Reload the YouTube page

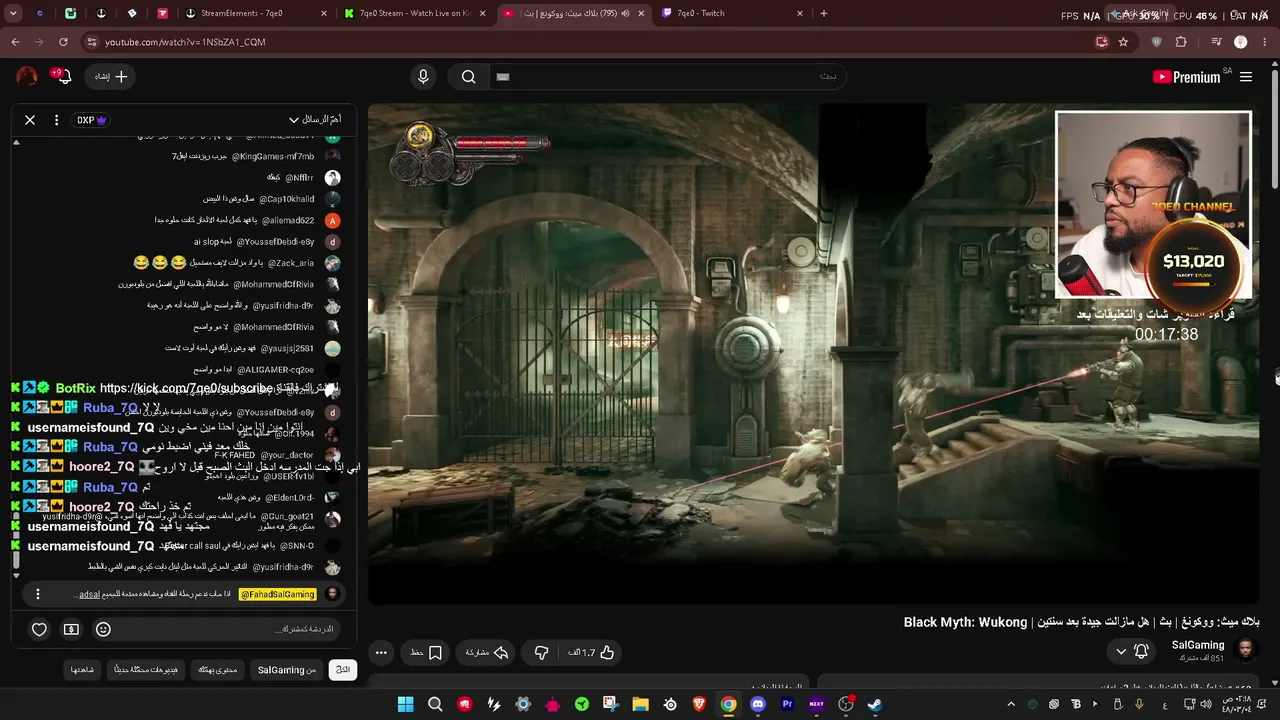pos(63,42)
